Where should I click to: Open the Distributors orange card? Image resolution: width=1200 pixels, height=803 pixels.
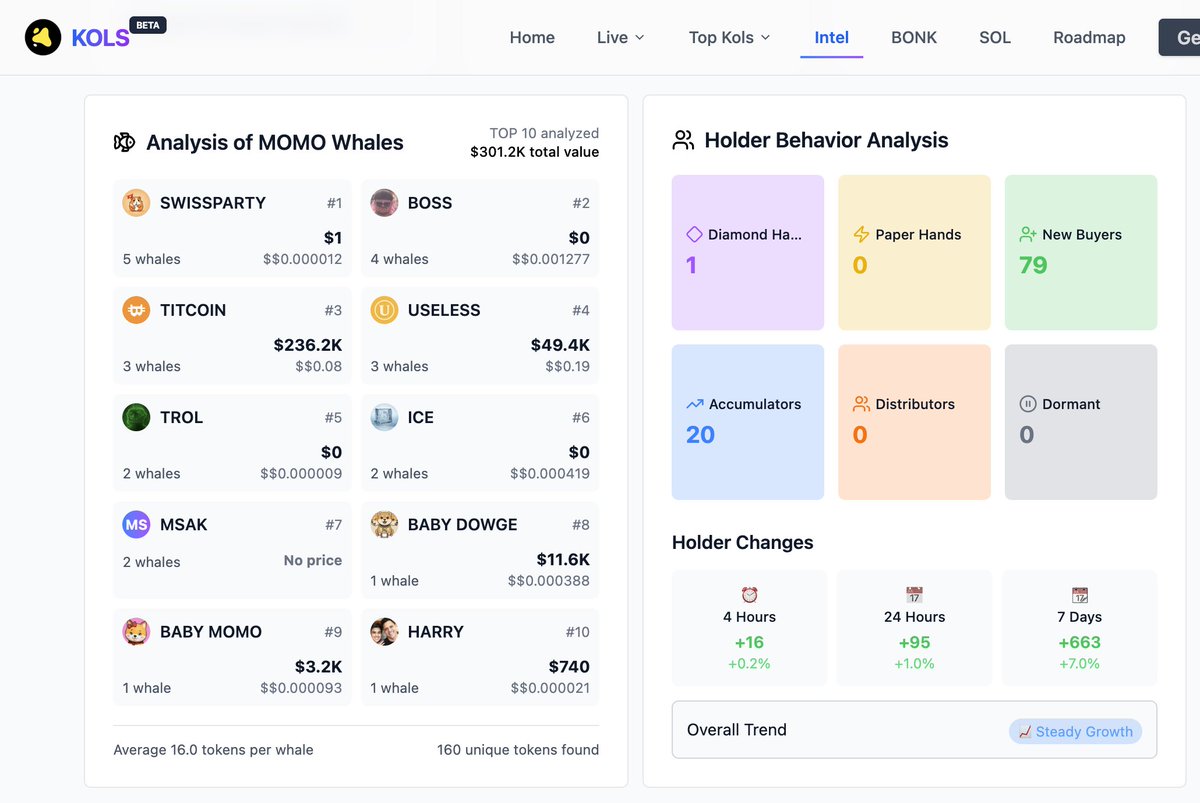pos(914,422)
